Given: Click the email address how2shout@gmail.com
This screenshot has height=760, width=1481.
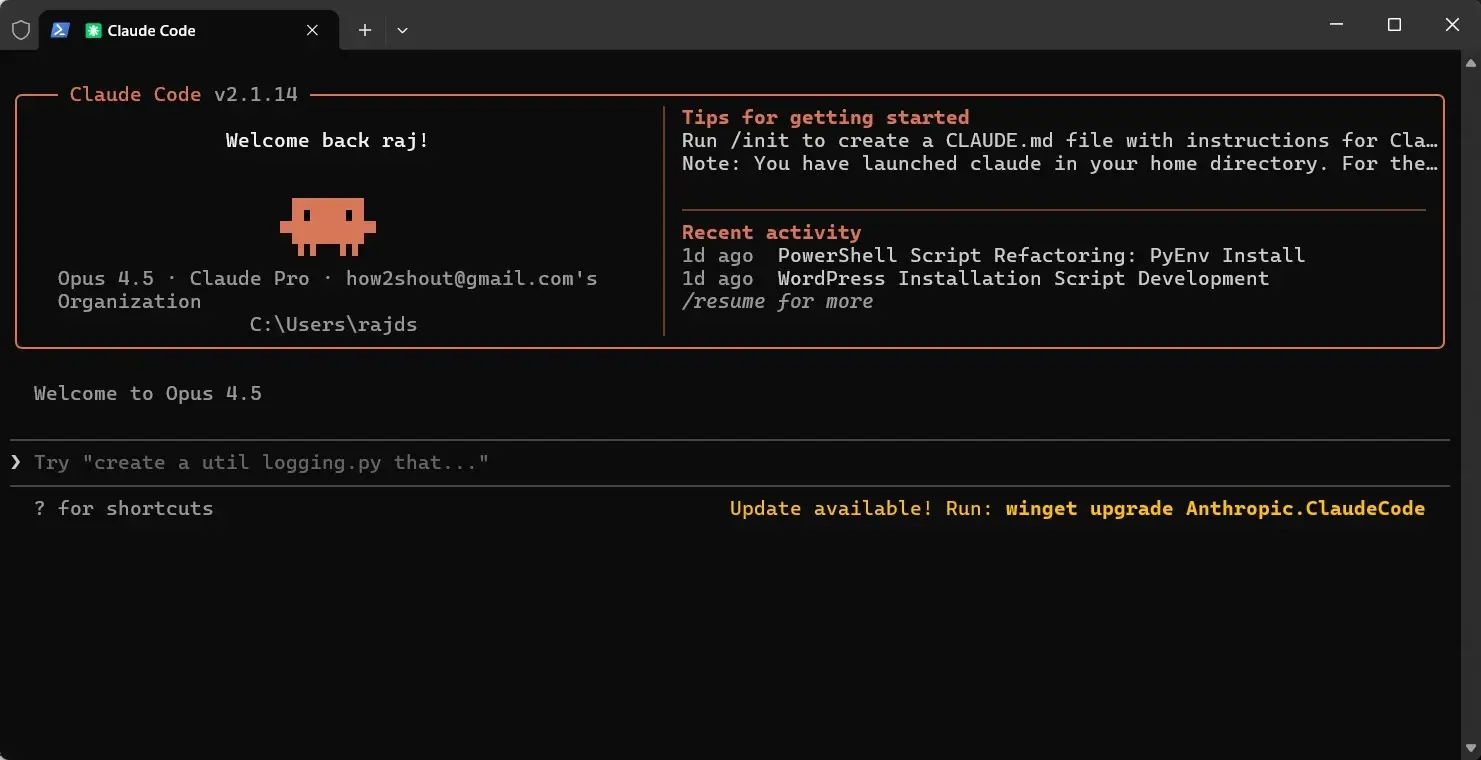Looking at the screenshot, I should click(x=461, y=278).
